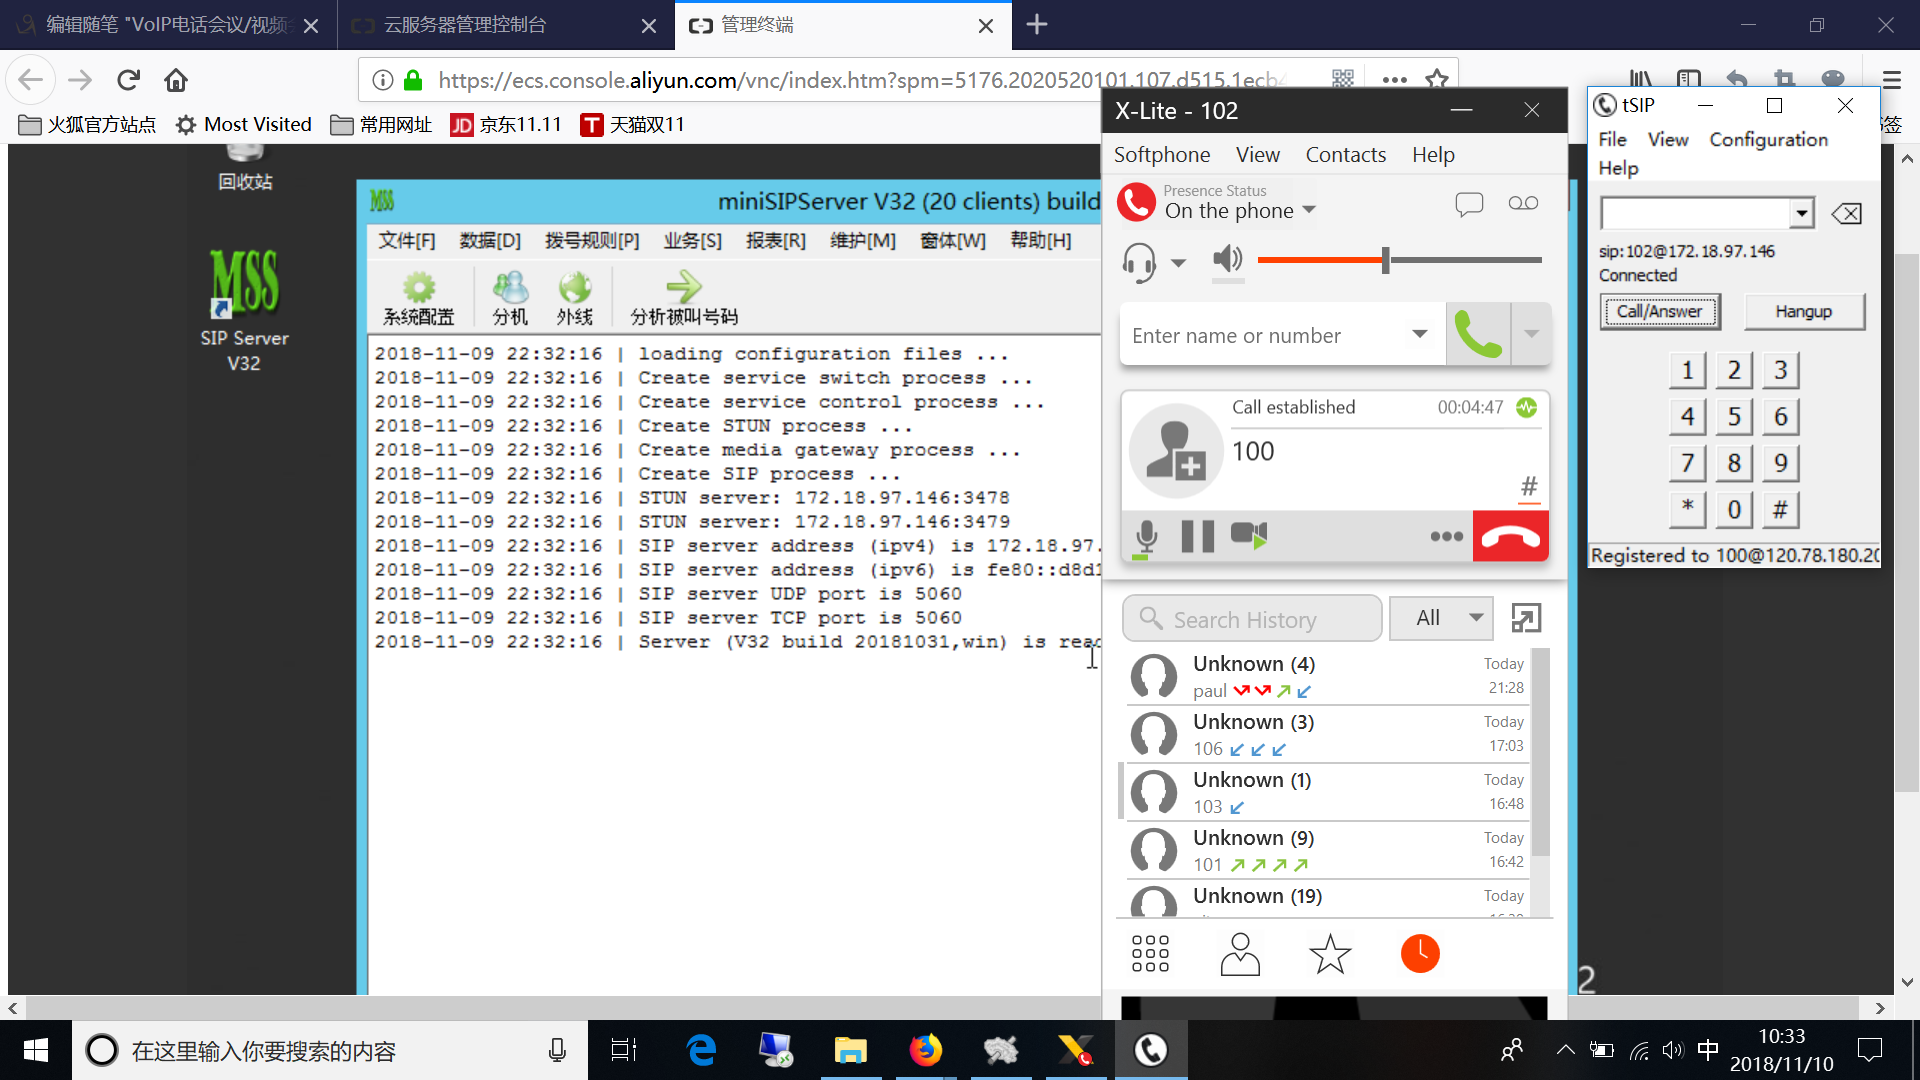
Task: Click tSIP dialpad key 5
Action: click(x=1734, y=417)
